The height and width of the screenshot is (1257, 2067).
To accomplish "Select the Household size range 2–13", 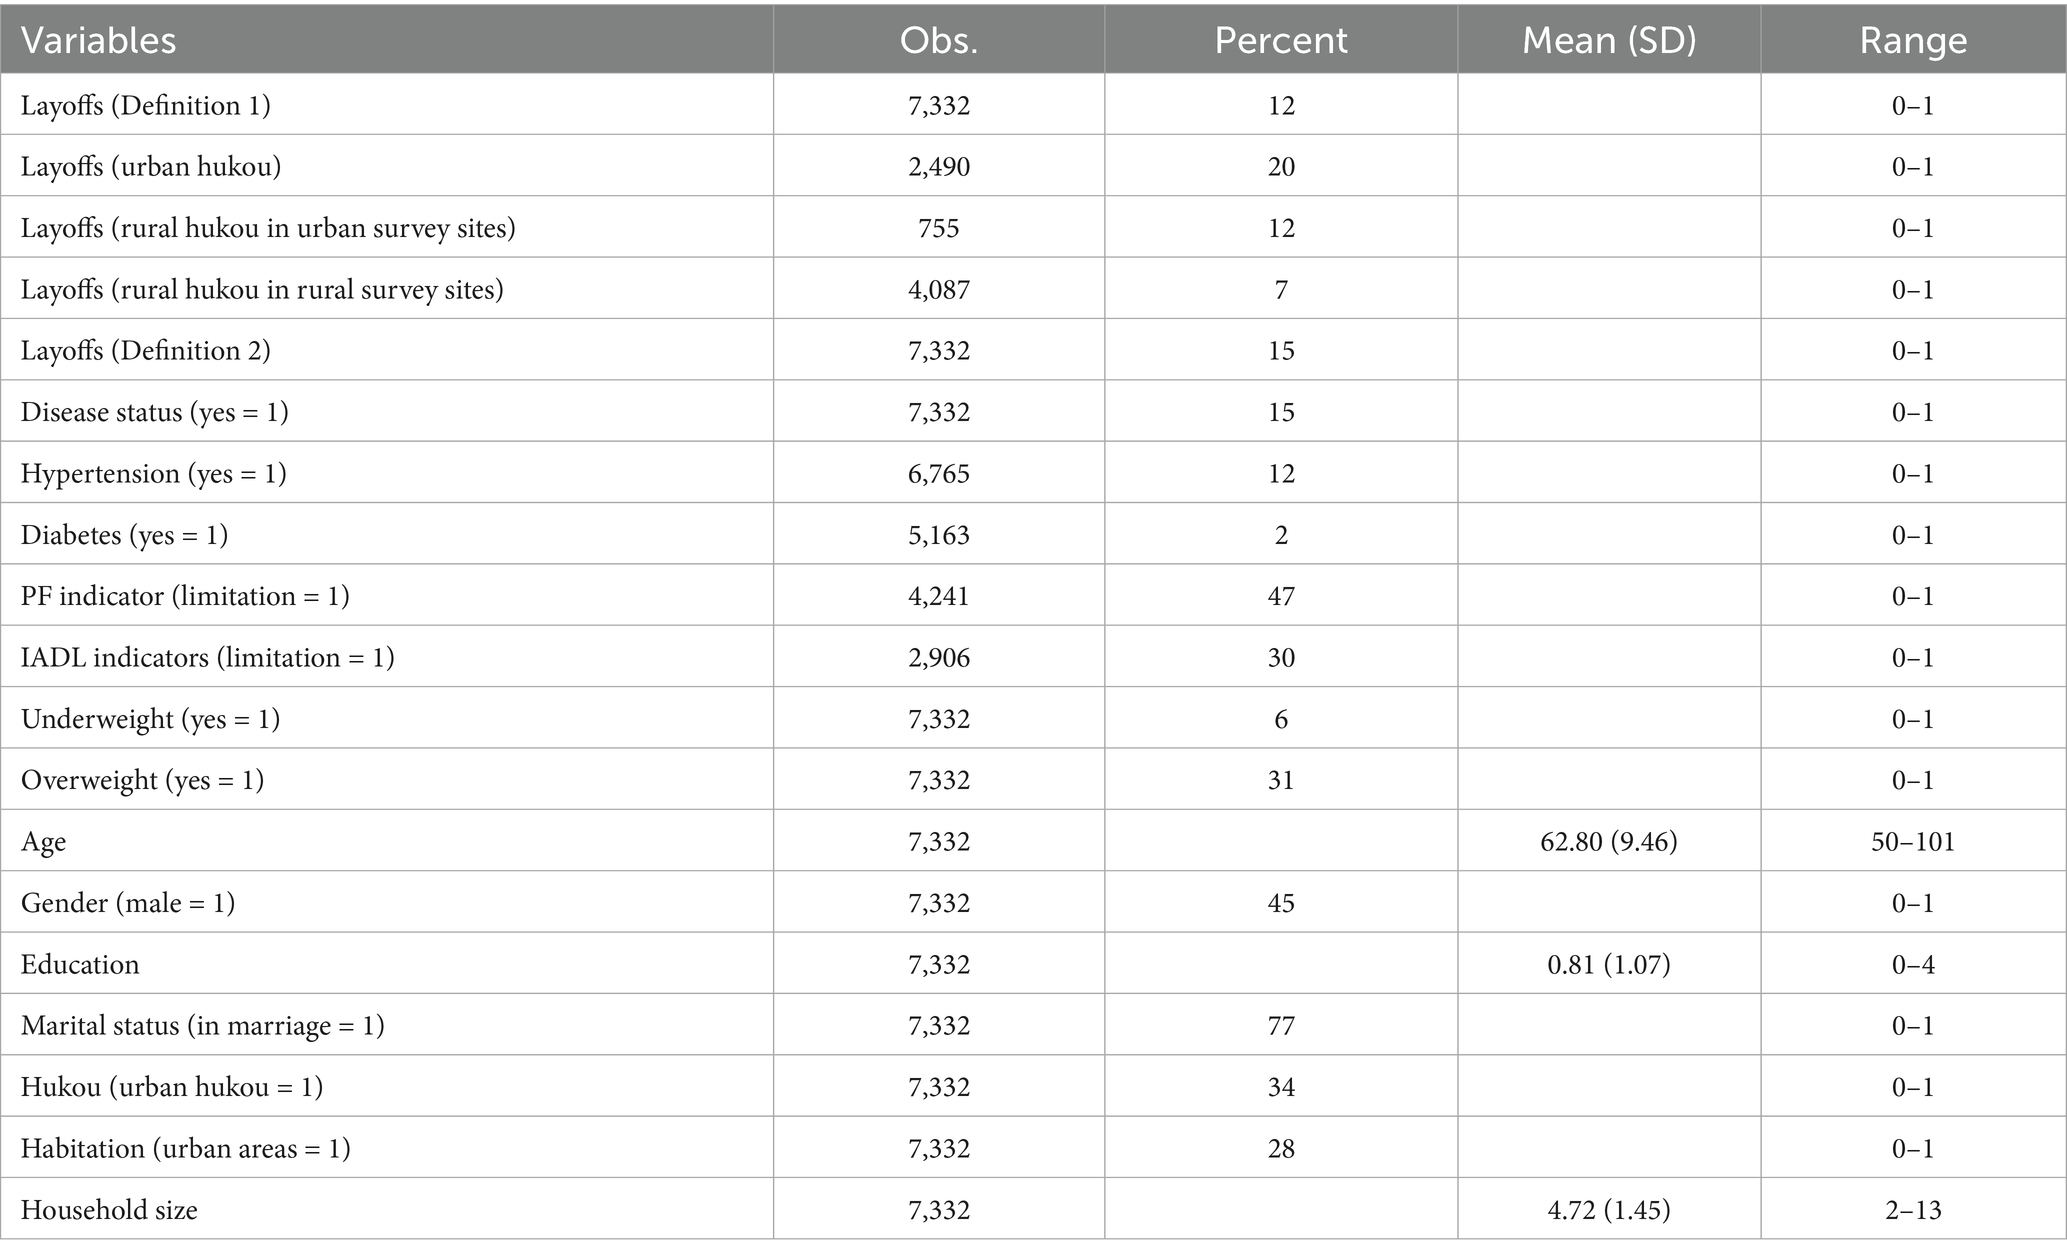I will pyautogui.click(x=1913, y=1209).
